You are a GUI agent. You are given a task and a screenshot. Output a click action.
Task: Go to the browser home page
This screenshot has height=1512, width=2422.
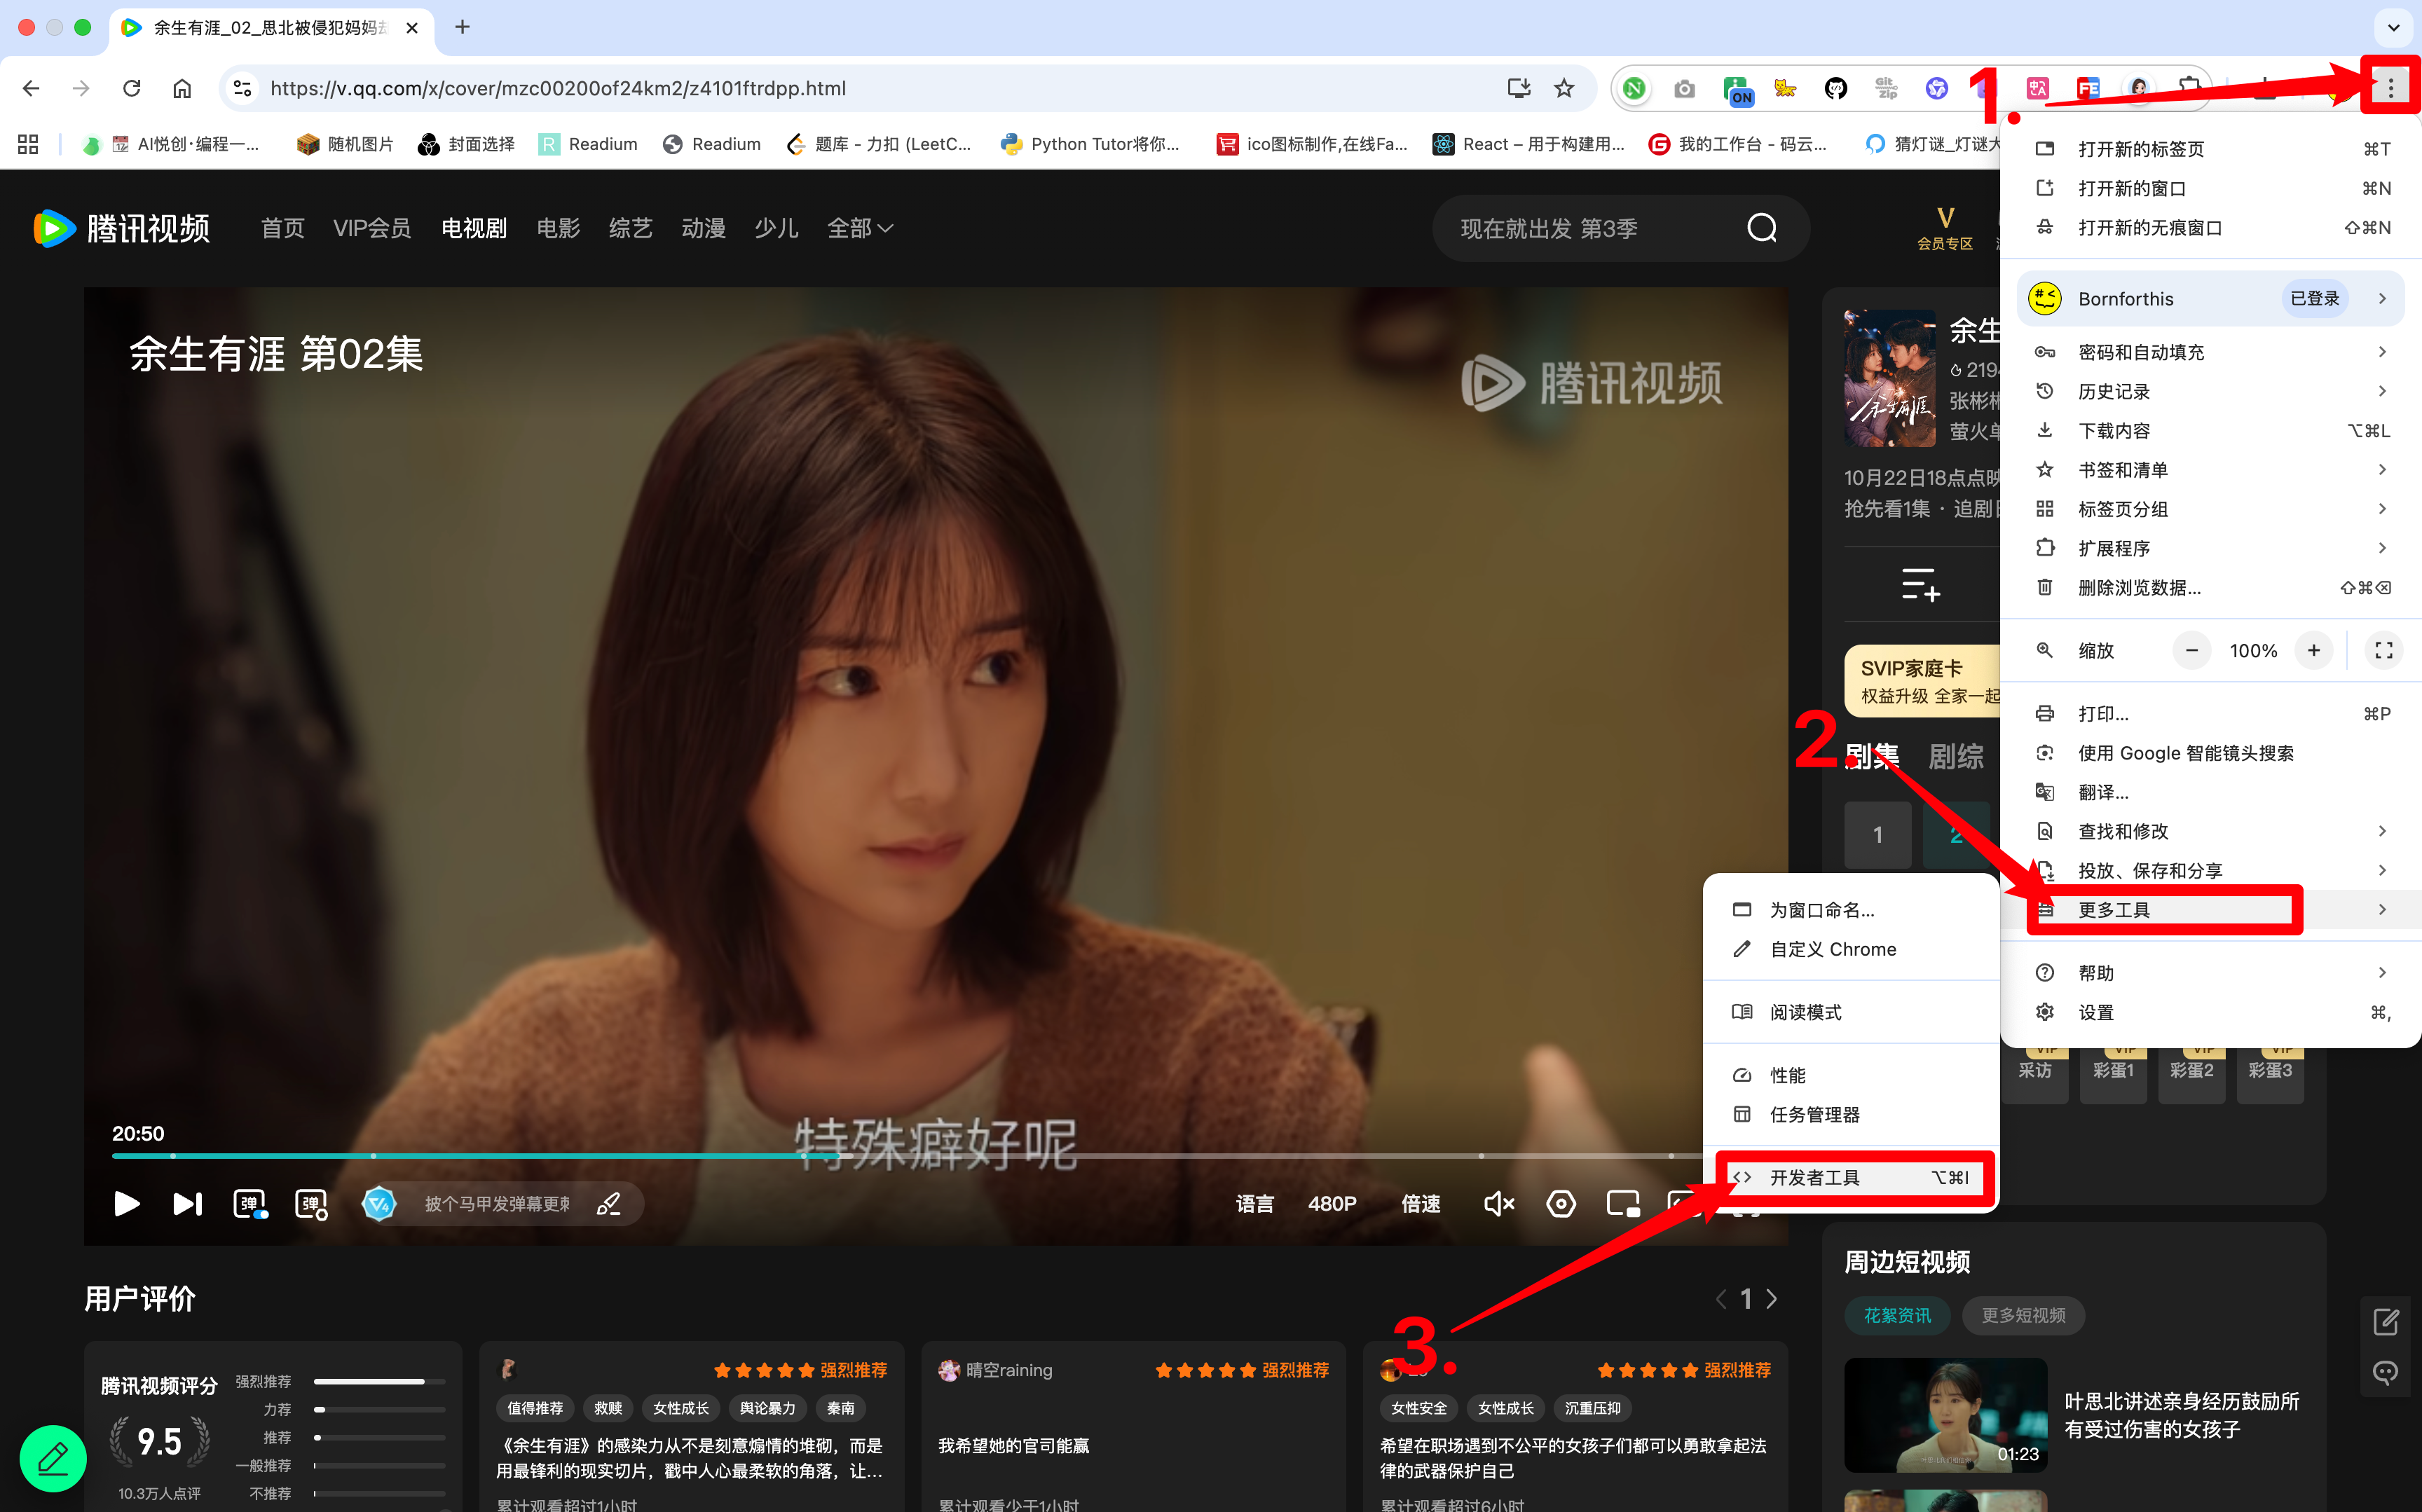[x=181, y=88]
